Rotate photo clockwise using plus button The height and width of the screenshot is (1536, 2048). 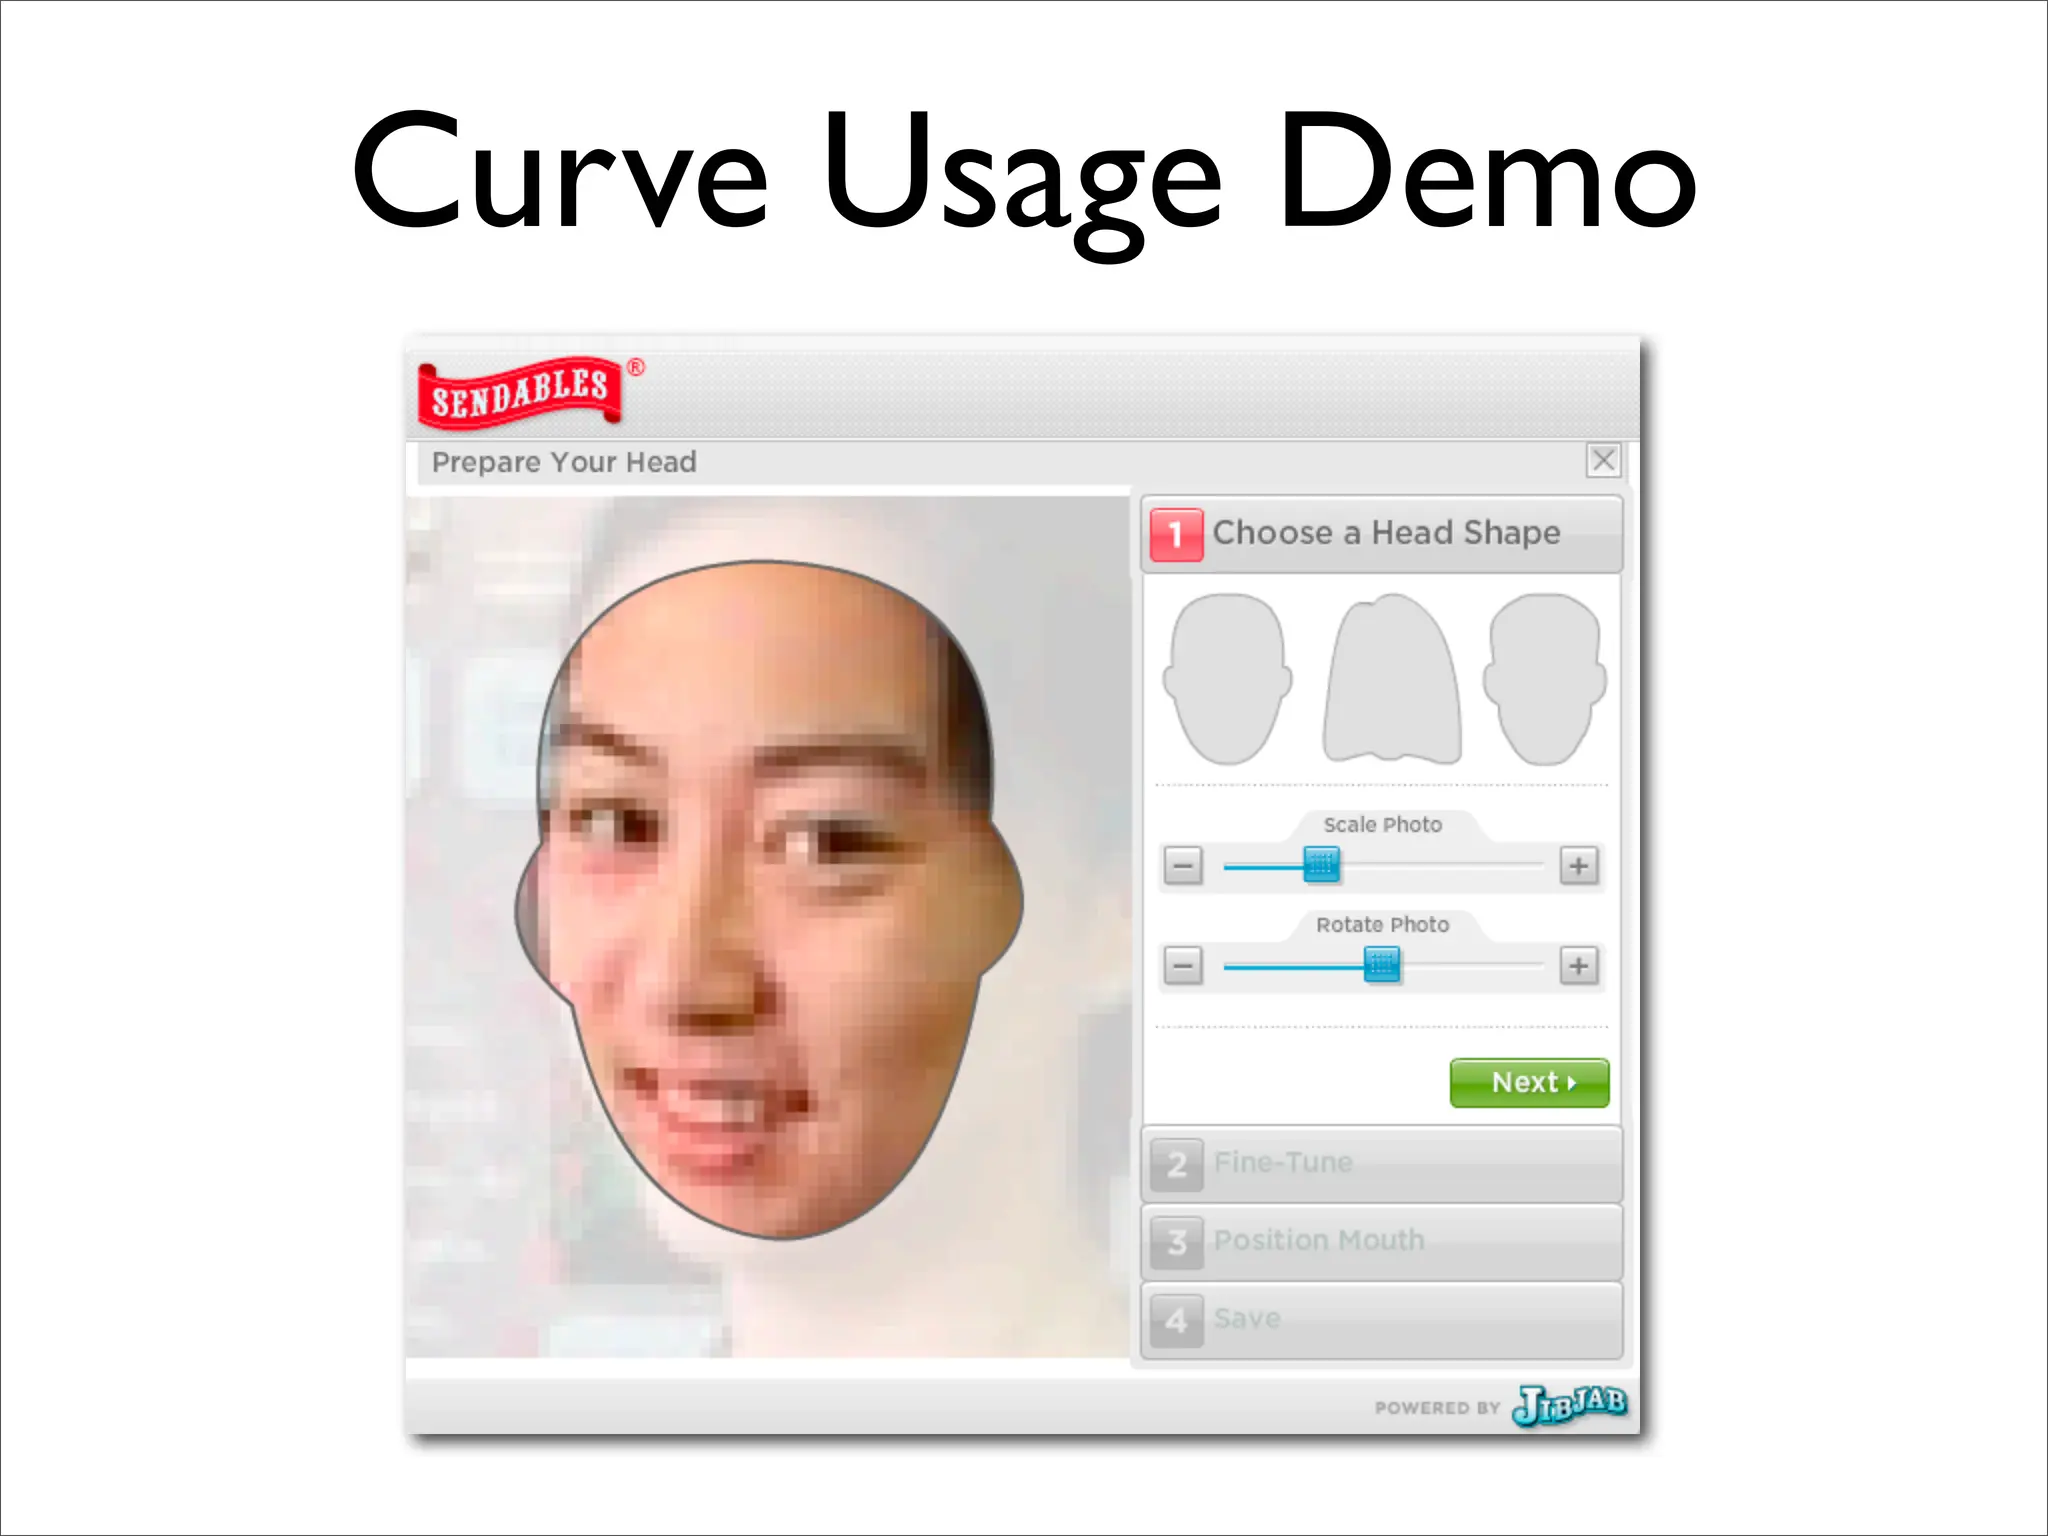[1578, 966]
